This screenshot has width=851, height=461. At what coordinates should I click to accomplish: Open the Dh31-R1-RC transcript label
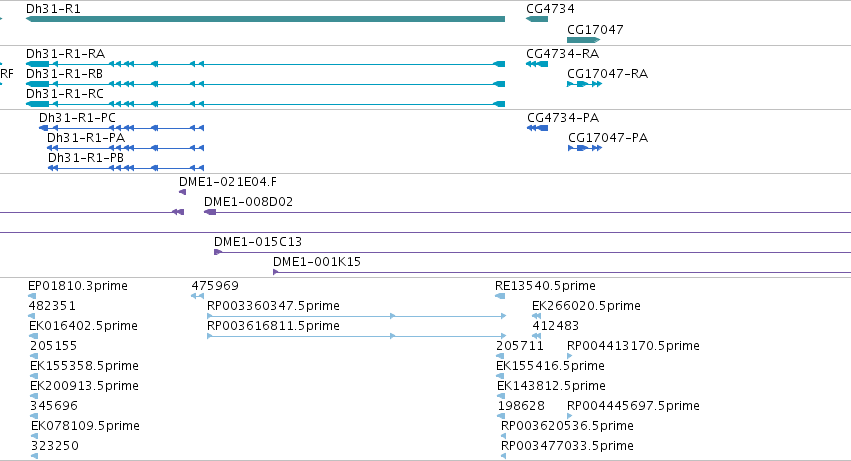point(65,93)
